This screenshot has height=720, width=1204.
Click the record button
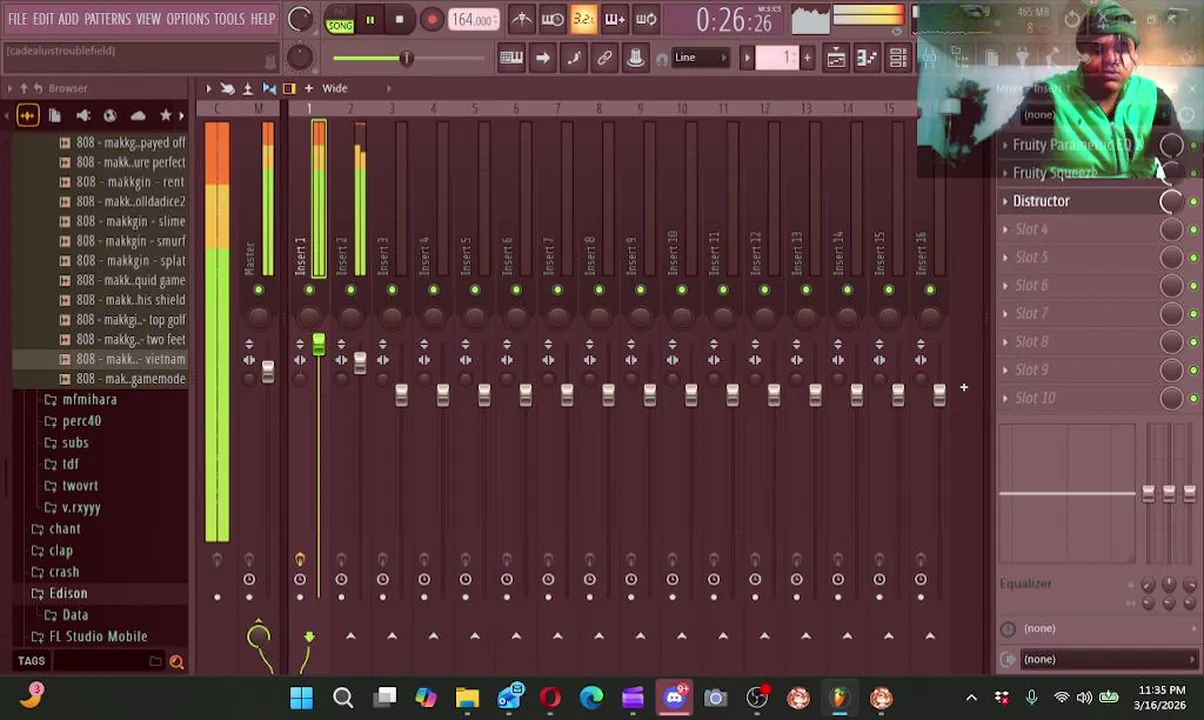point(431,20)
